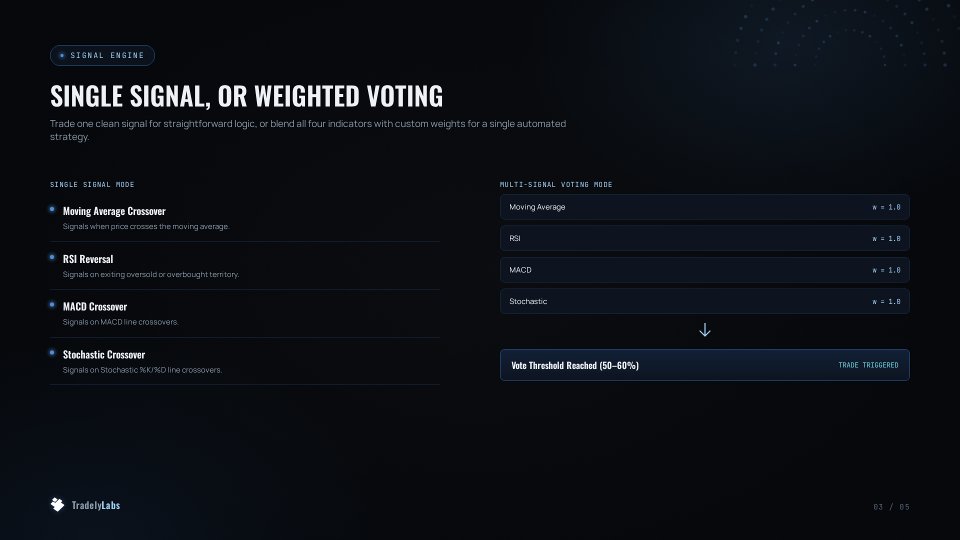Select the Moving Average voting row
960x540 pixels.
[x=705, y=207]
